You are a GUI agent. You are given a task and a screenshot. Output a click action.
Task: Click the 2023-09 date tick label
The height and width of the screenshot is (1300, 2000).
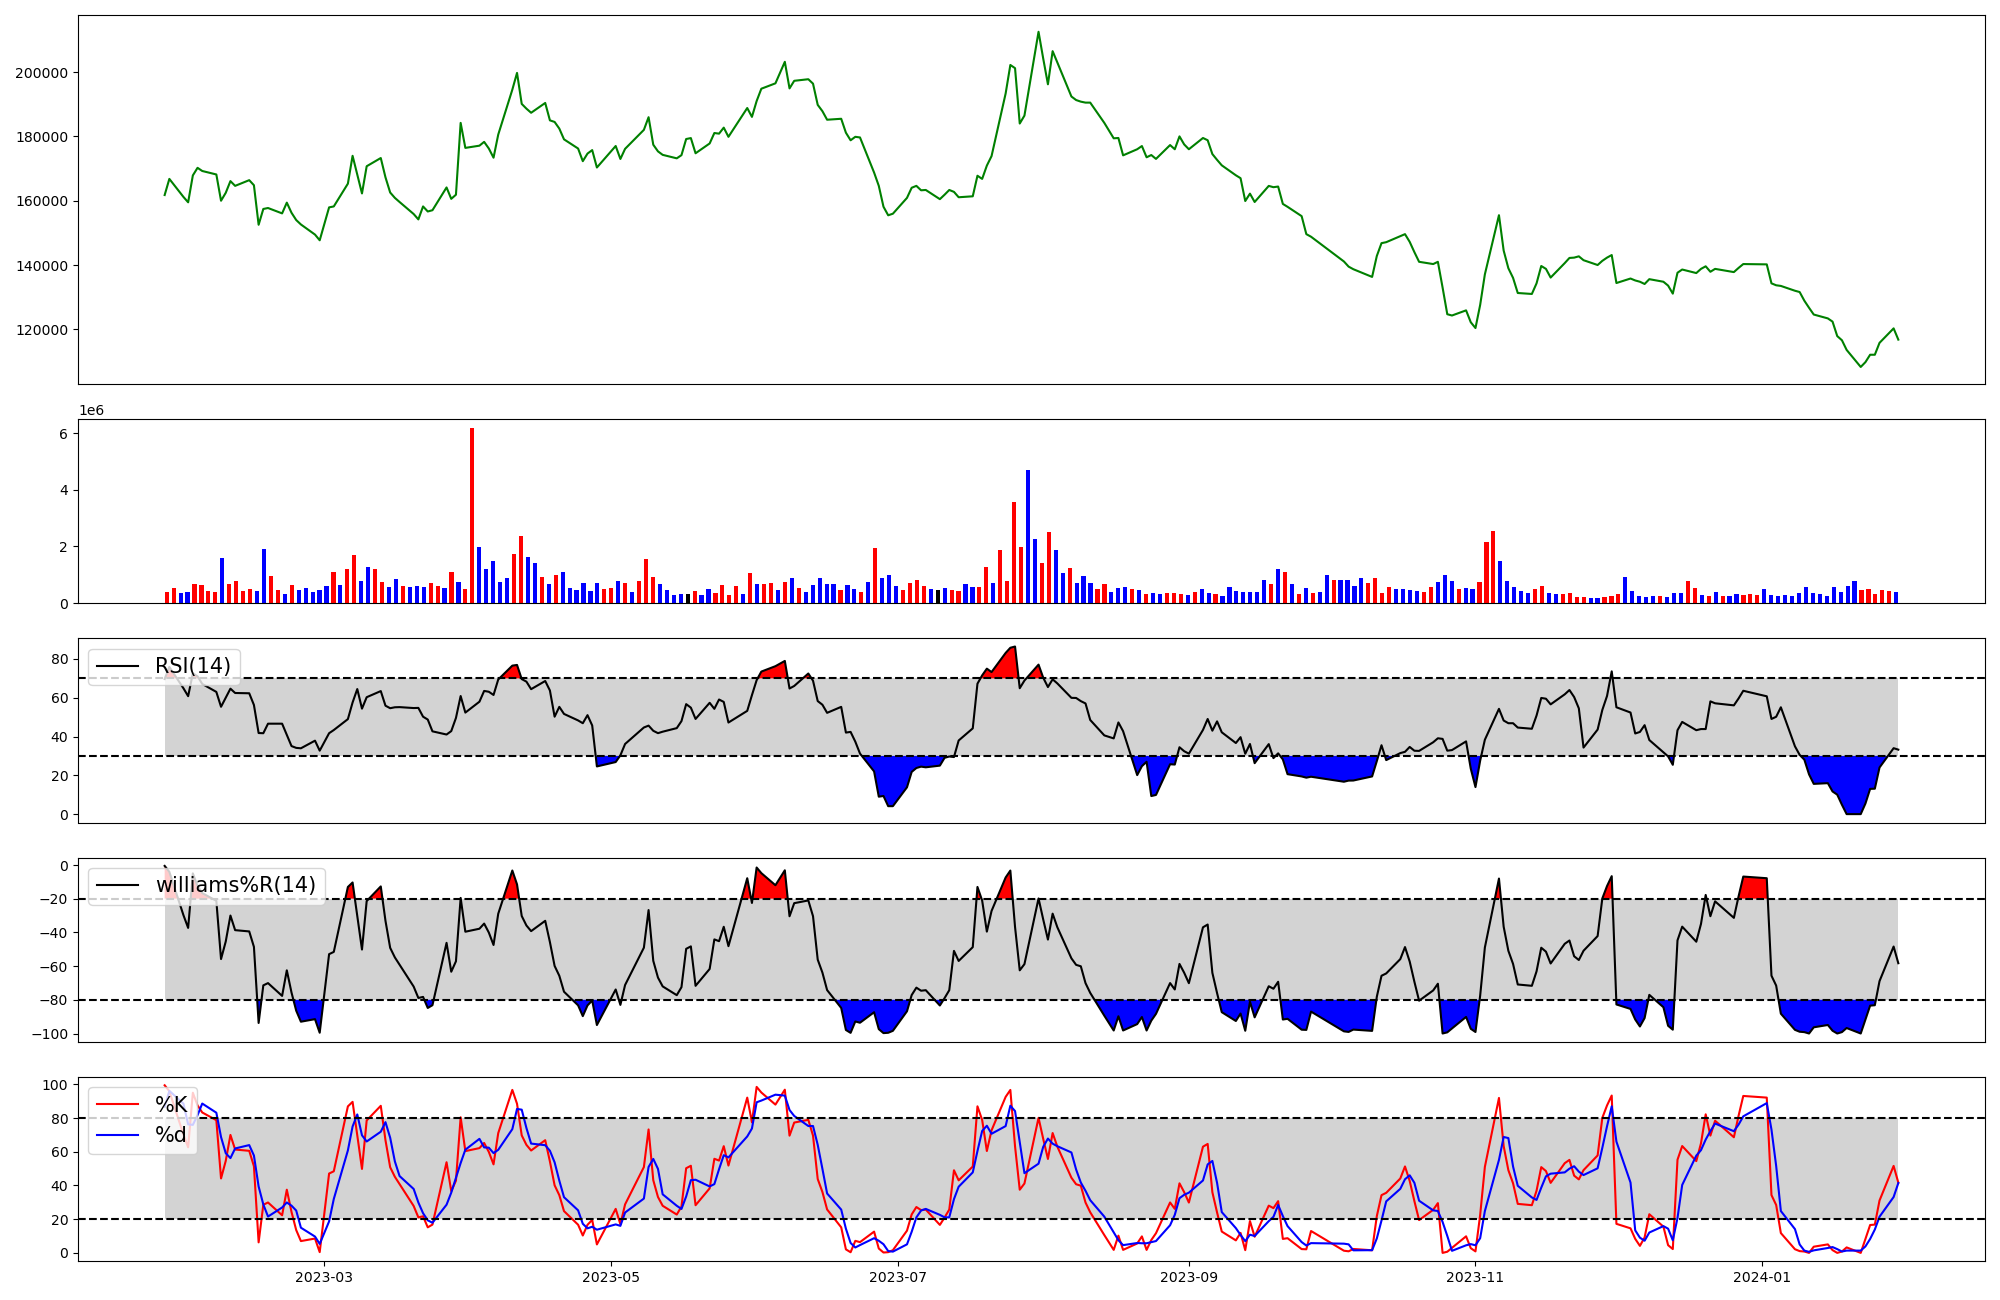click(1188, 1277)
